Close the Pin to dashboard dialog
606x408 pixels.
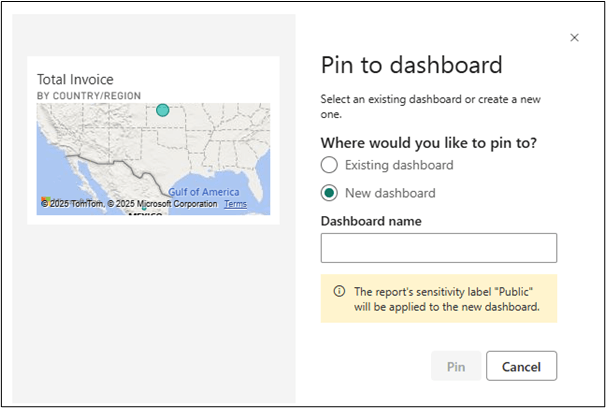(x=574, y=38)
